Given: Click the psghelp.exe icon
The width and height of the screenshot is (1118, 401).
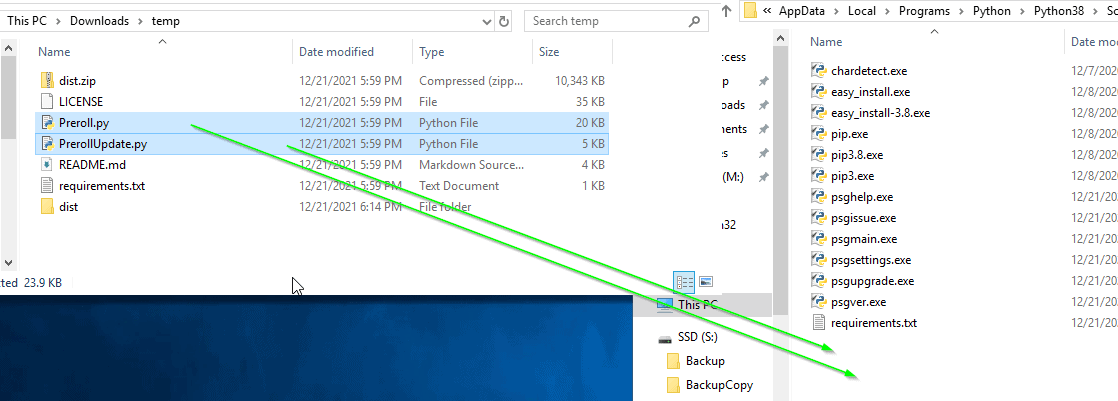Looking at the screenshot, I should [x=819, y=197].
